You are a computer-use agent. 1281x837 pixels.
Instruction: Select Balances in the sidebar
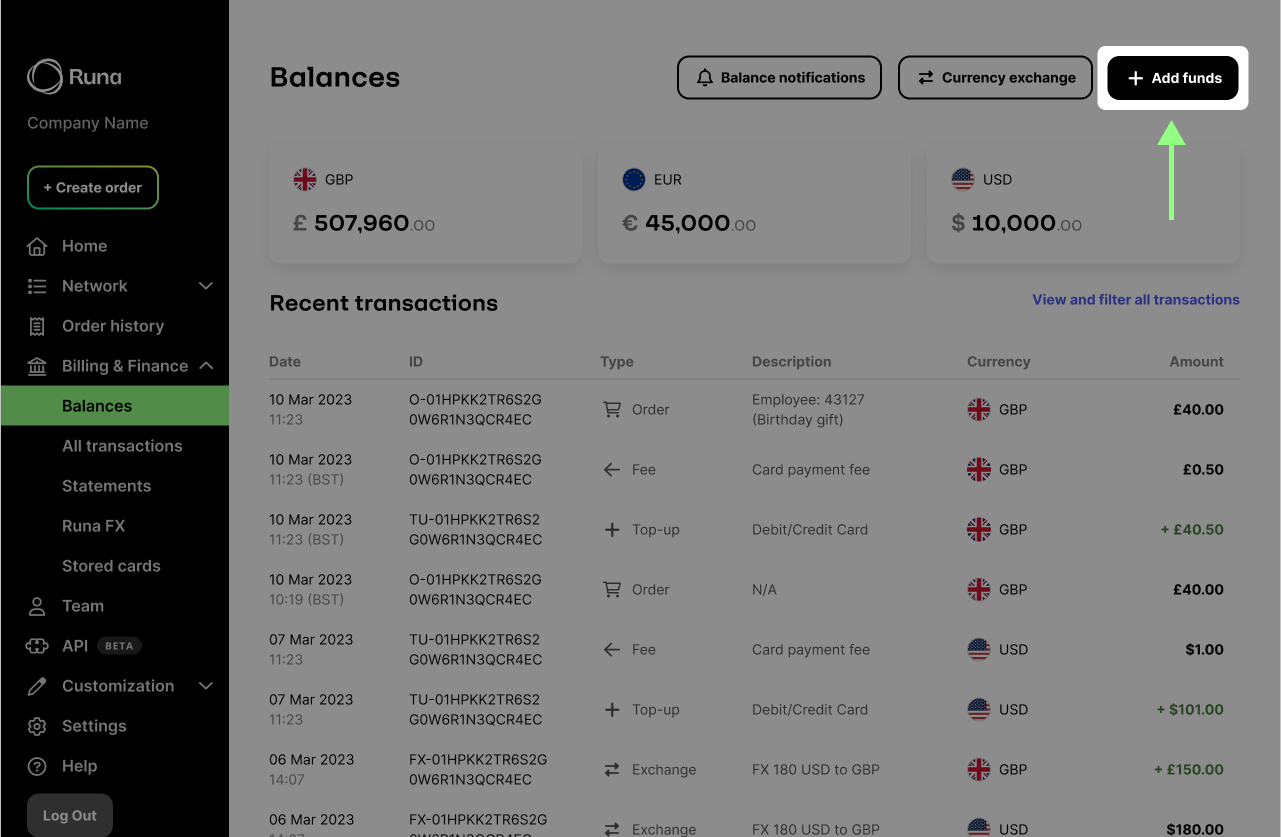coord(115,406)
